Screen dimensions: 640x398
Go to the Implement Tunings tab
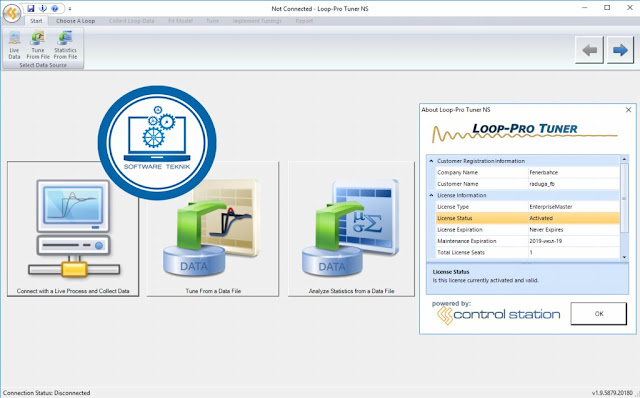point(257,21)
